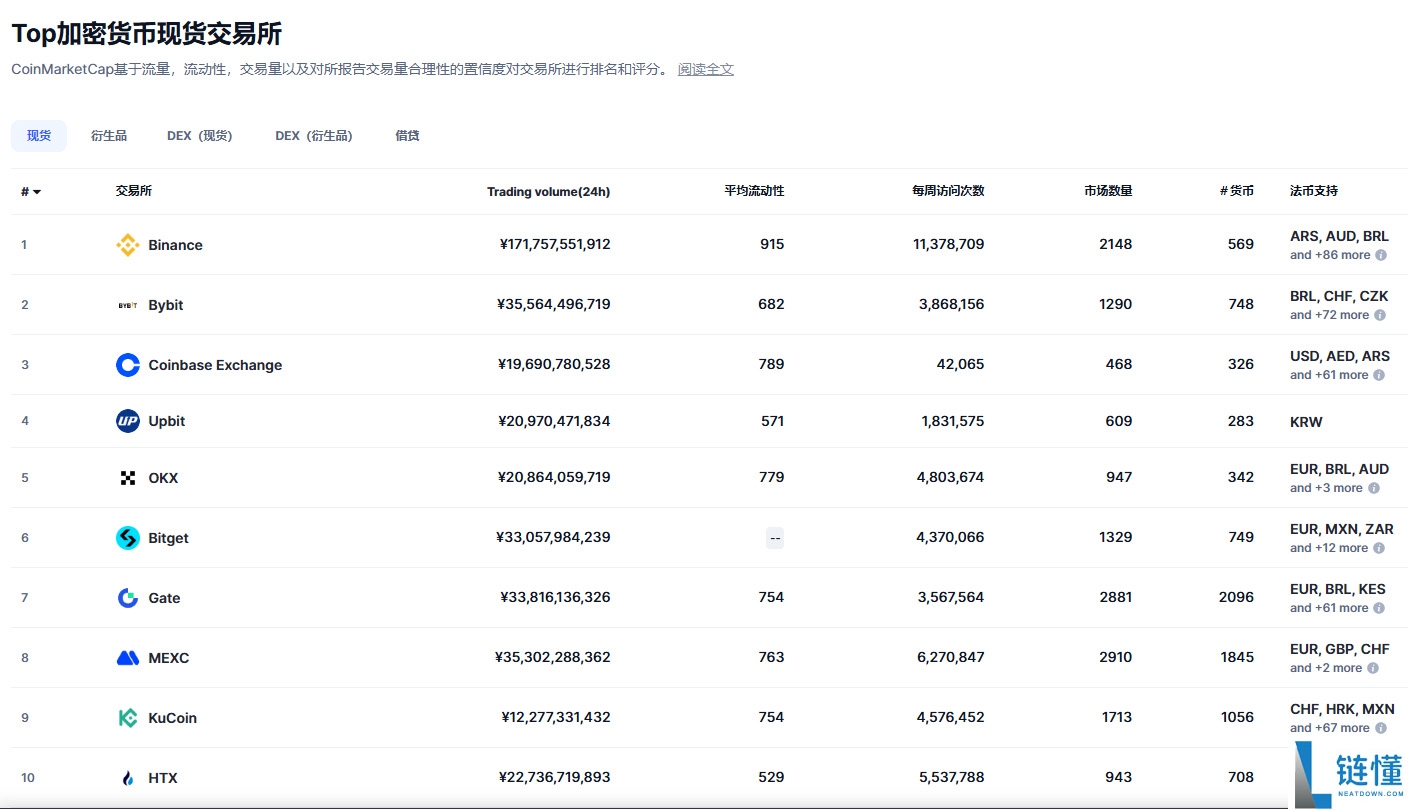Click Binance fiat list ARS, AUD, BRL
Image resolution: width=1408 pixels, height=810 pixels.
point(1339,237)
